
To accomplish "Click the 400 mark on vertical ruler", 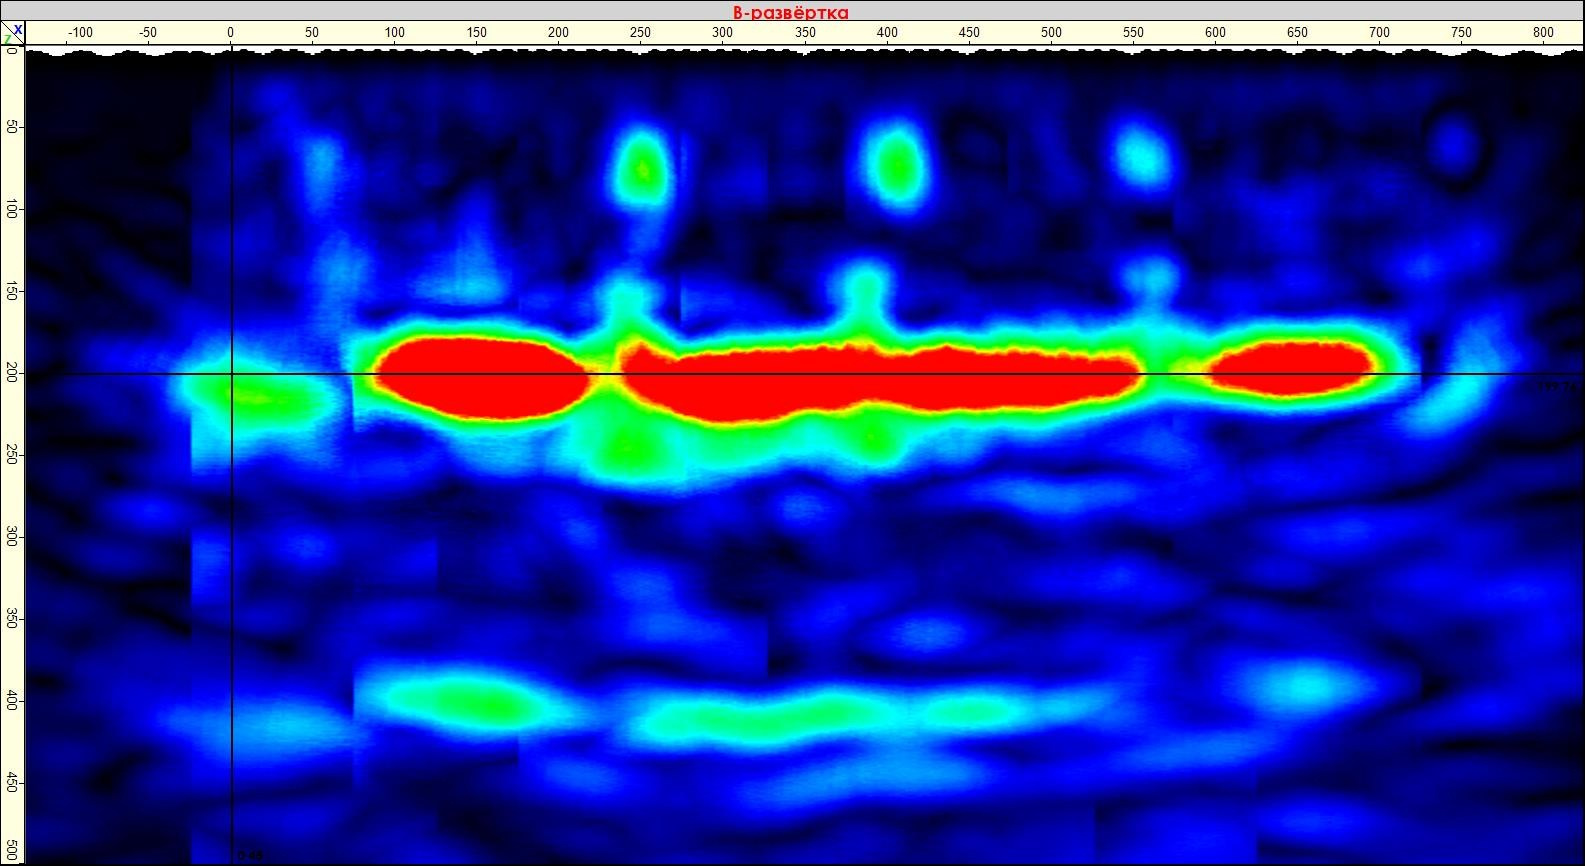I will [x=11, y=702].
